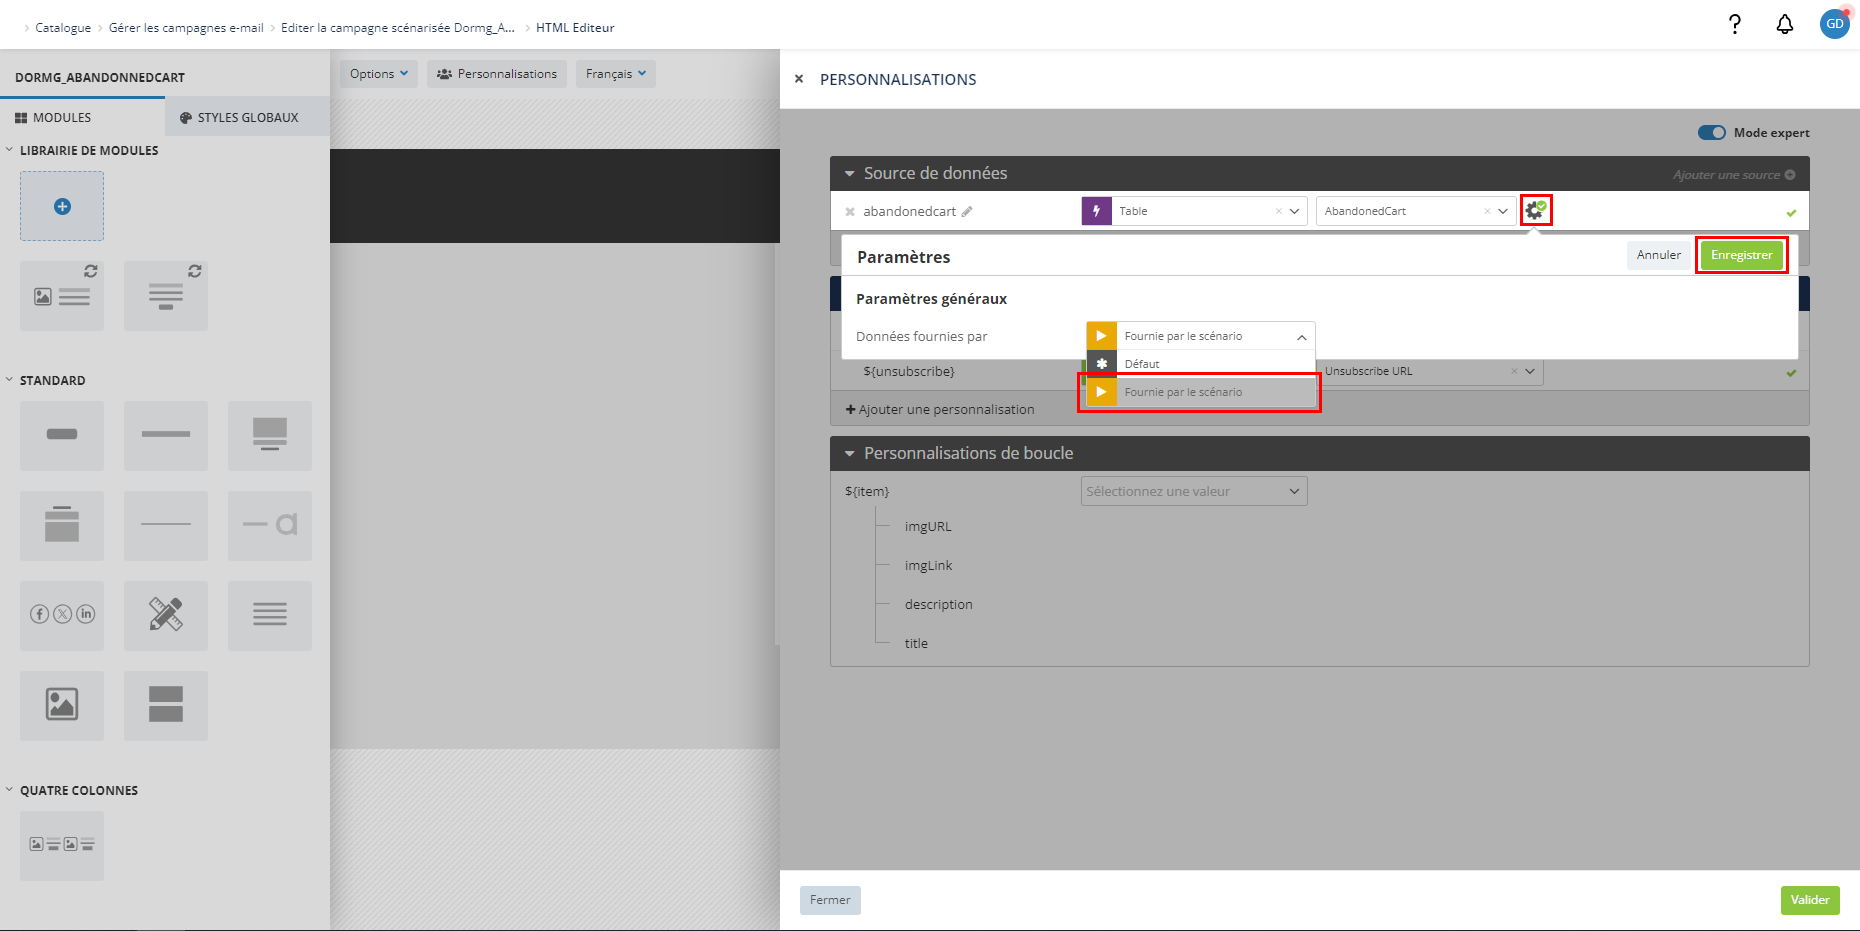1860x931 pixels.
Task: Collapse the Librairie de modules section
Action: point(10,150)
